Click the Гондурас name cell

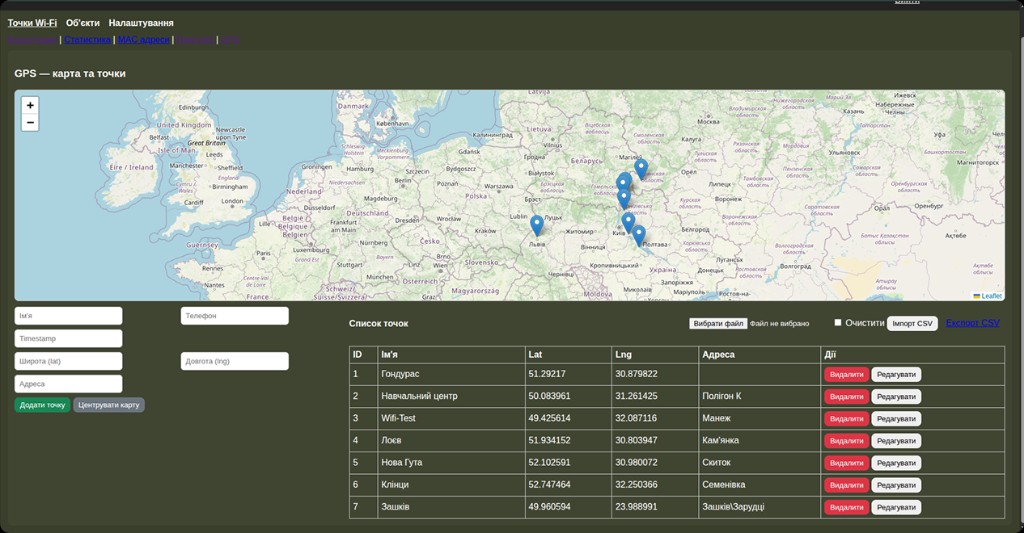pyautogui.click(x=451, y=374)
